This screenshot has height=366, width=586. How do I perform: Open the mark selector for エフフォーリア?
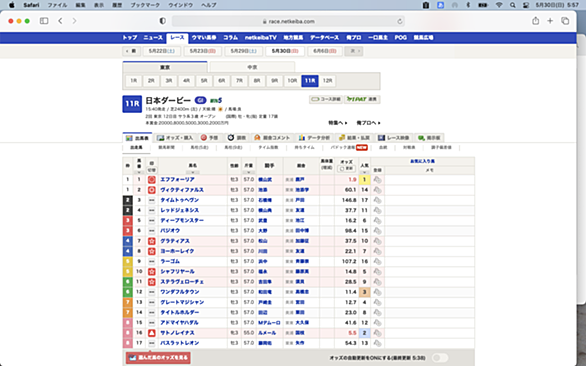(151, 180)
